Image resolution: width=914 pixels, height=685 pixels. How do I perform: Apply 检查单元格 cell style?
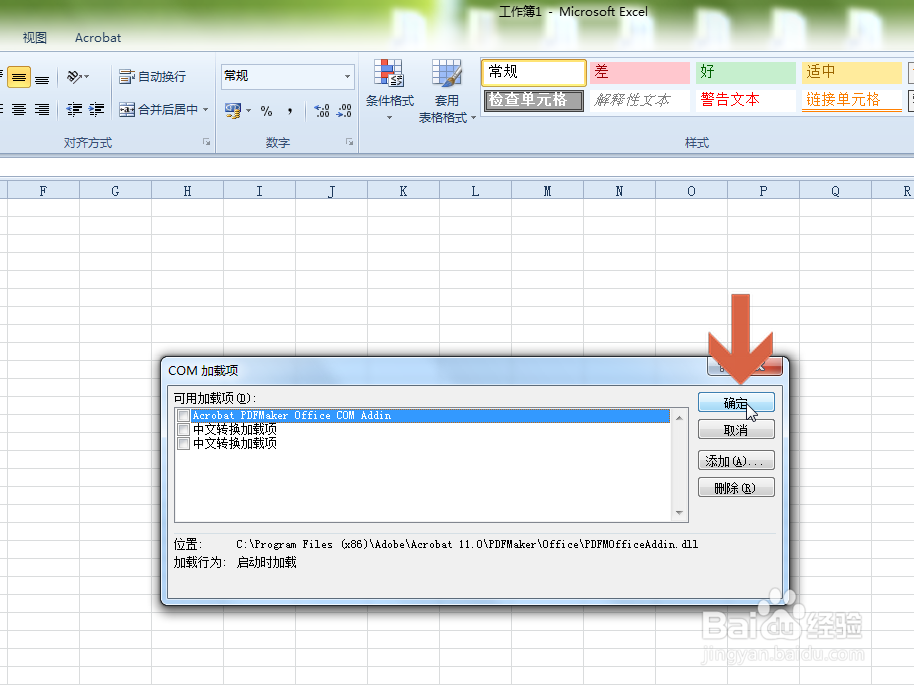[533, 100]
